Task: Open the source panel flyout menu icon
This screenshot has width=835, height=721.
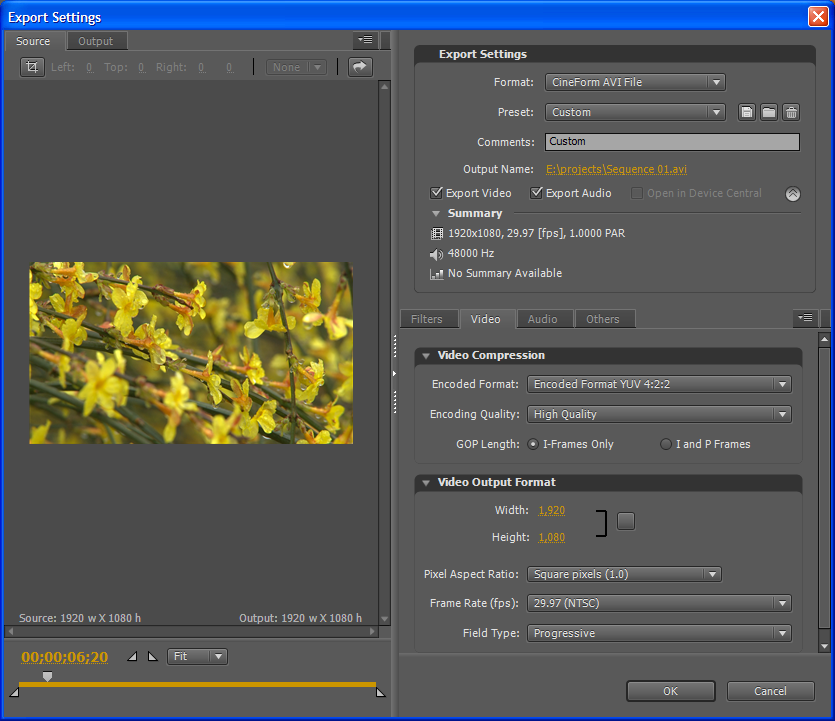Action: pos(365,41)
